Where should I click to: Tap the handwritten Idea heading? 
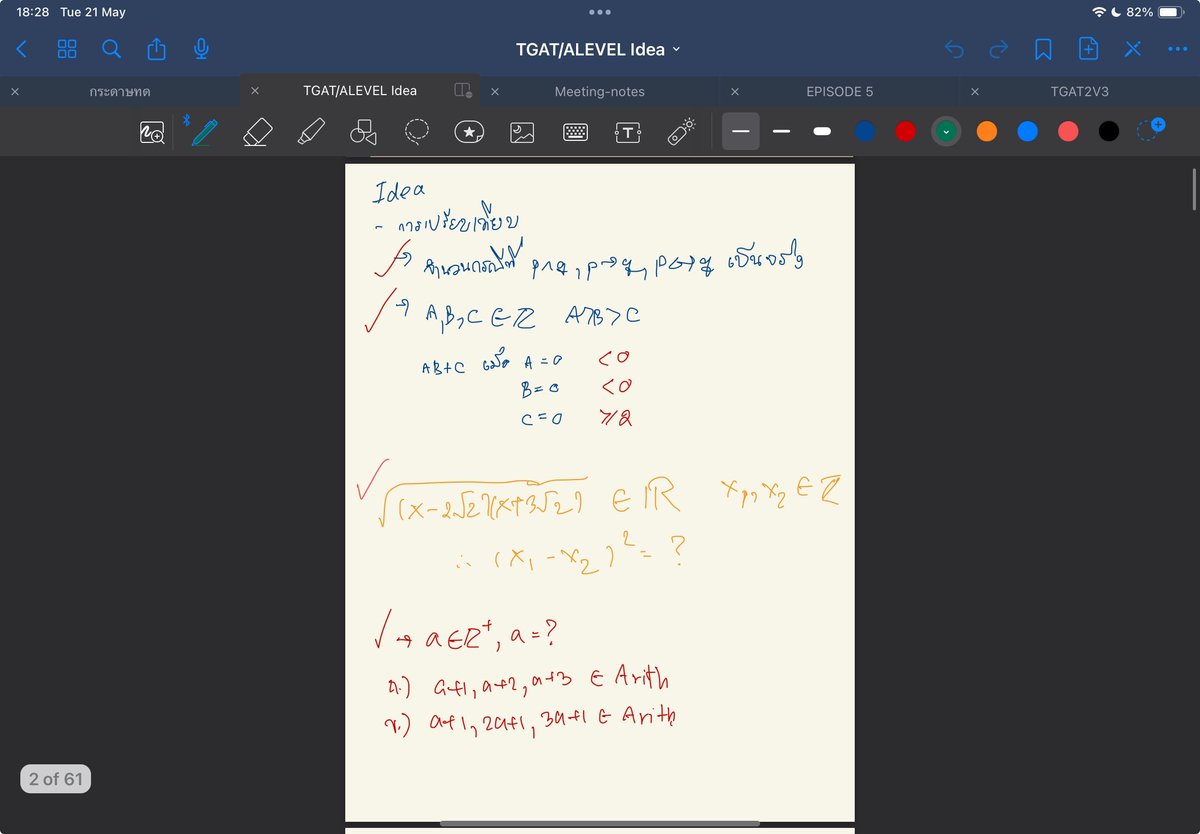pyautogui.click(x=399, y=190)
